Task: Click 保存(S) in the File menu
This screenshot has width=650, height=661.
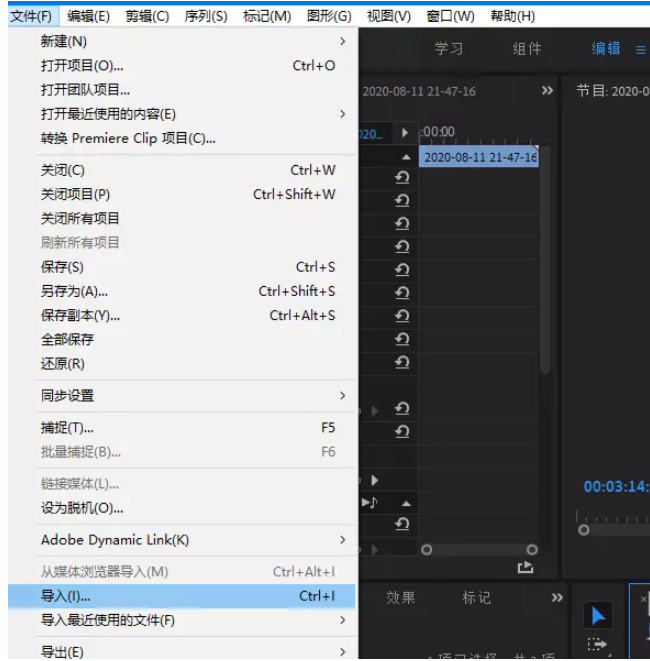Action: point(62,267)
